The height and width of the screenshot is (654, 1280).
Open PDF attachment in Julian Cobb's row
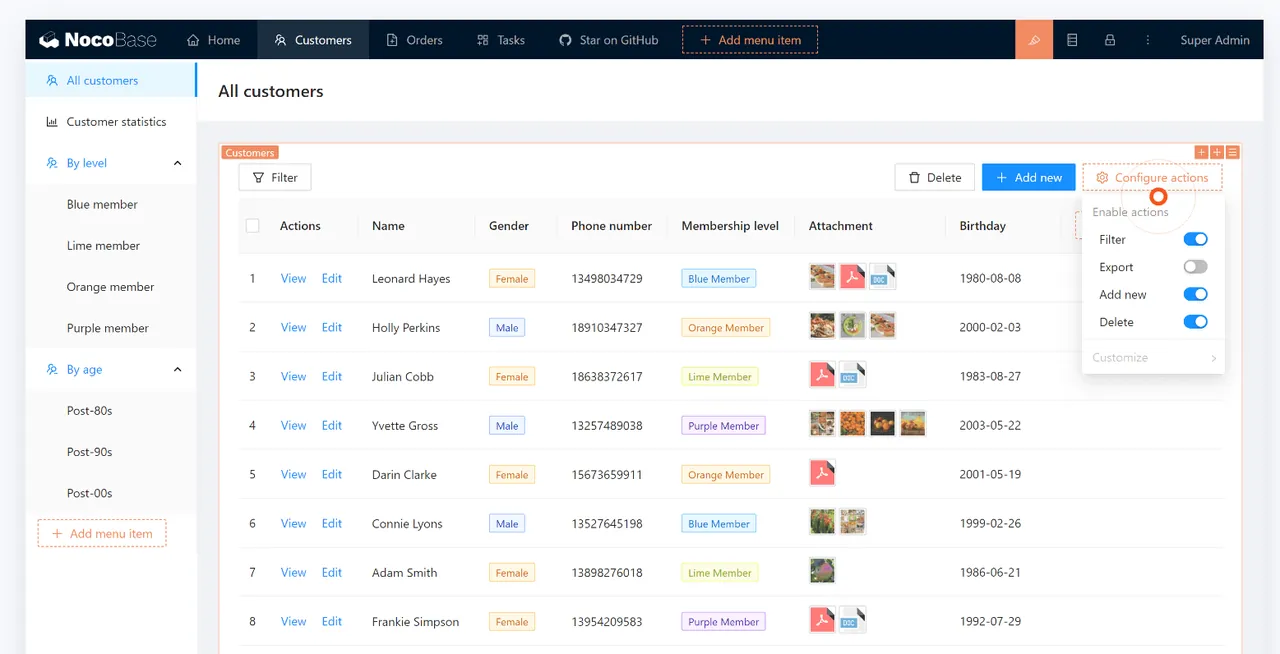822,375
